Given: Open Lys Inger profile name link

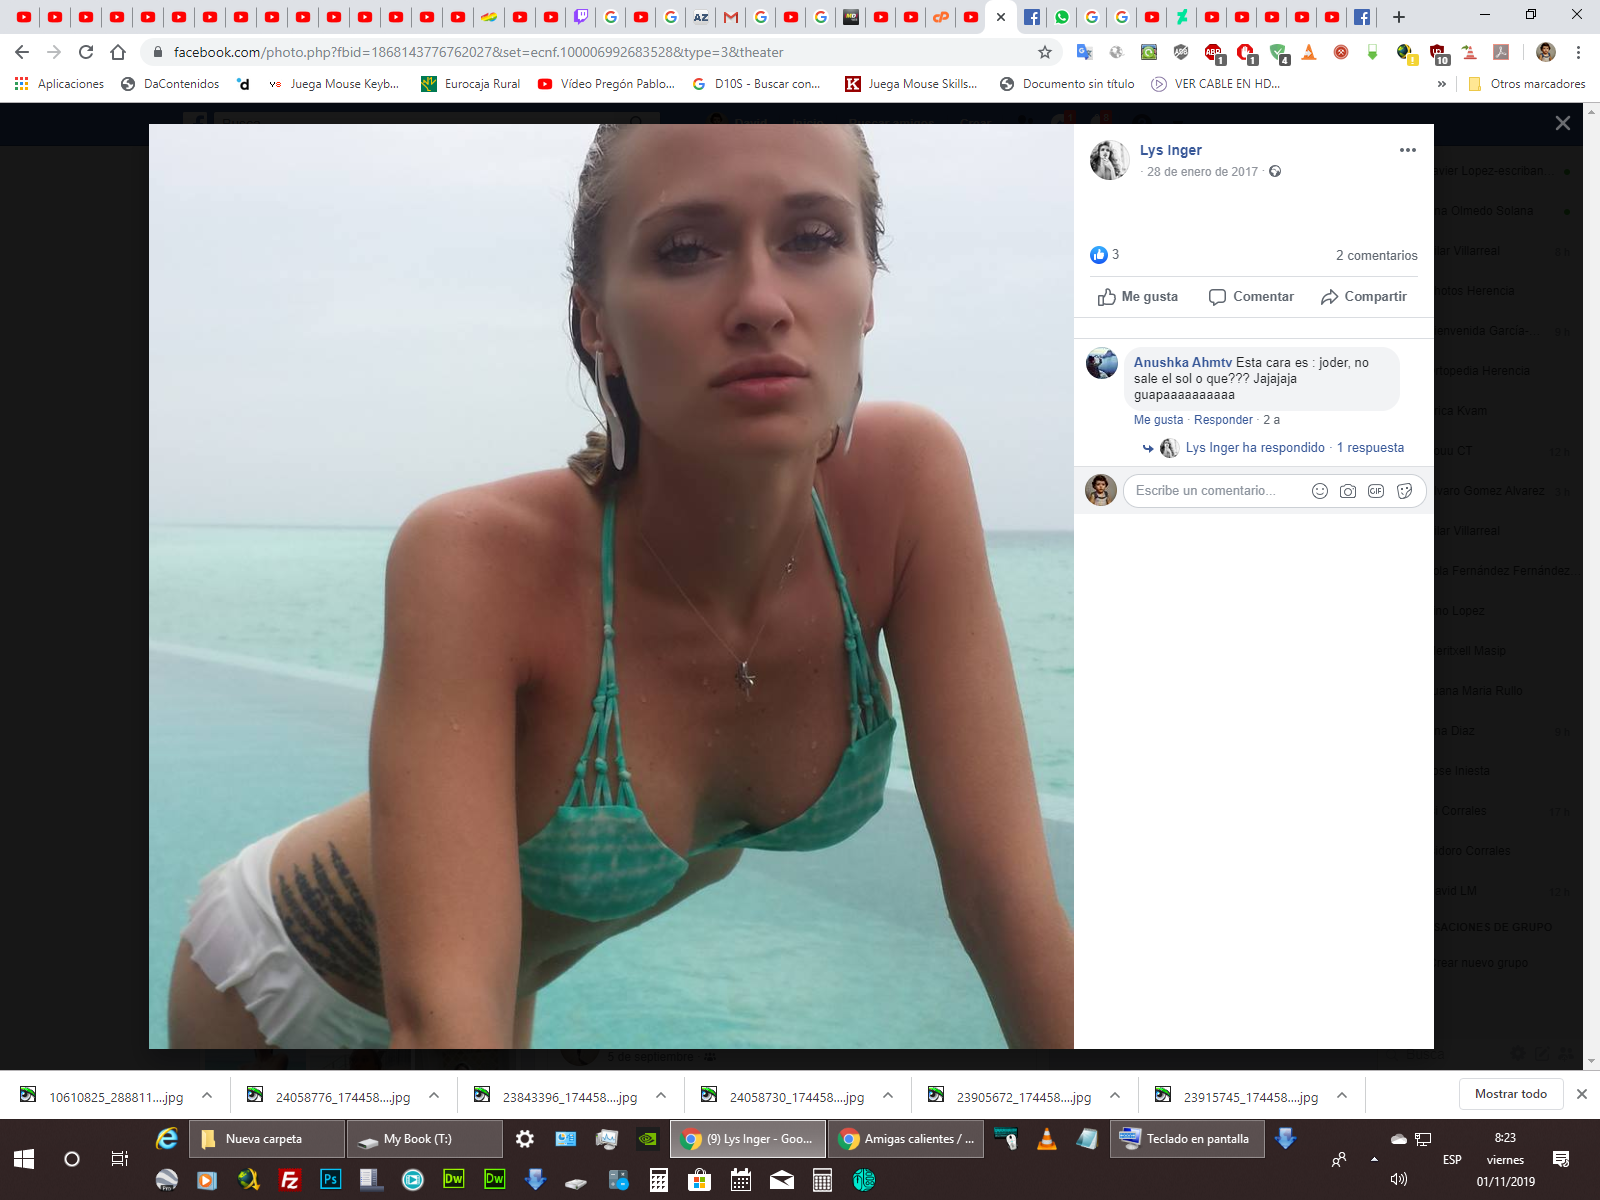Looking at the screenshot, I should (1170, 150).
